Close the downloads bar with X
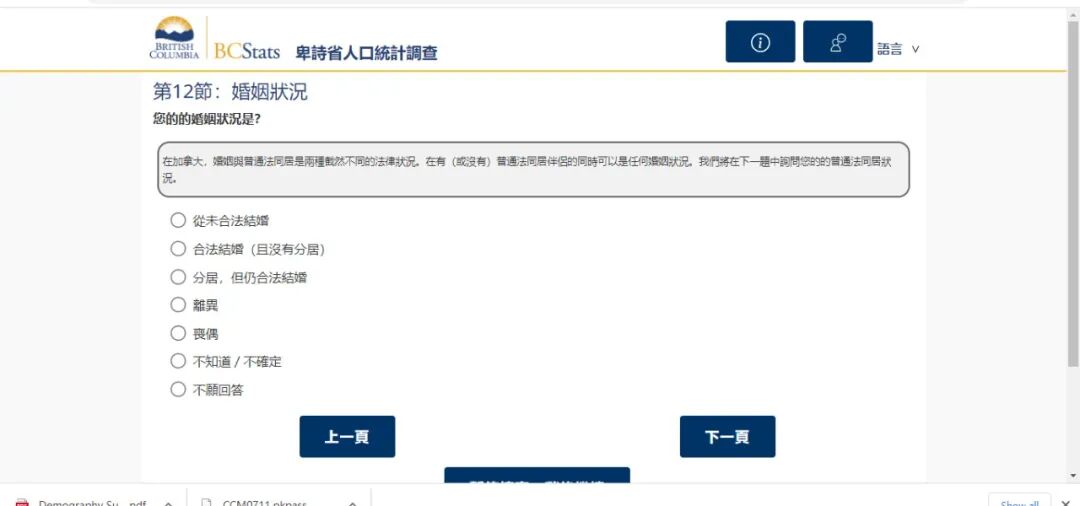Viewport: 1080px width, 506px height. click(x=1068, y=503)
